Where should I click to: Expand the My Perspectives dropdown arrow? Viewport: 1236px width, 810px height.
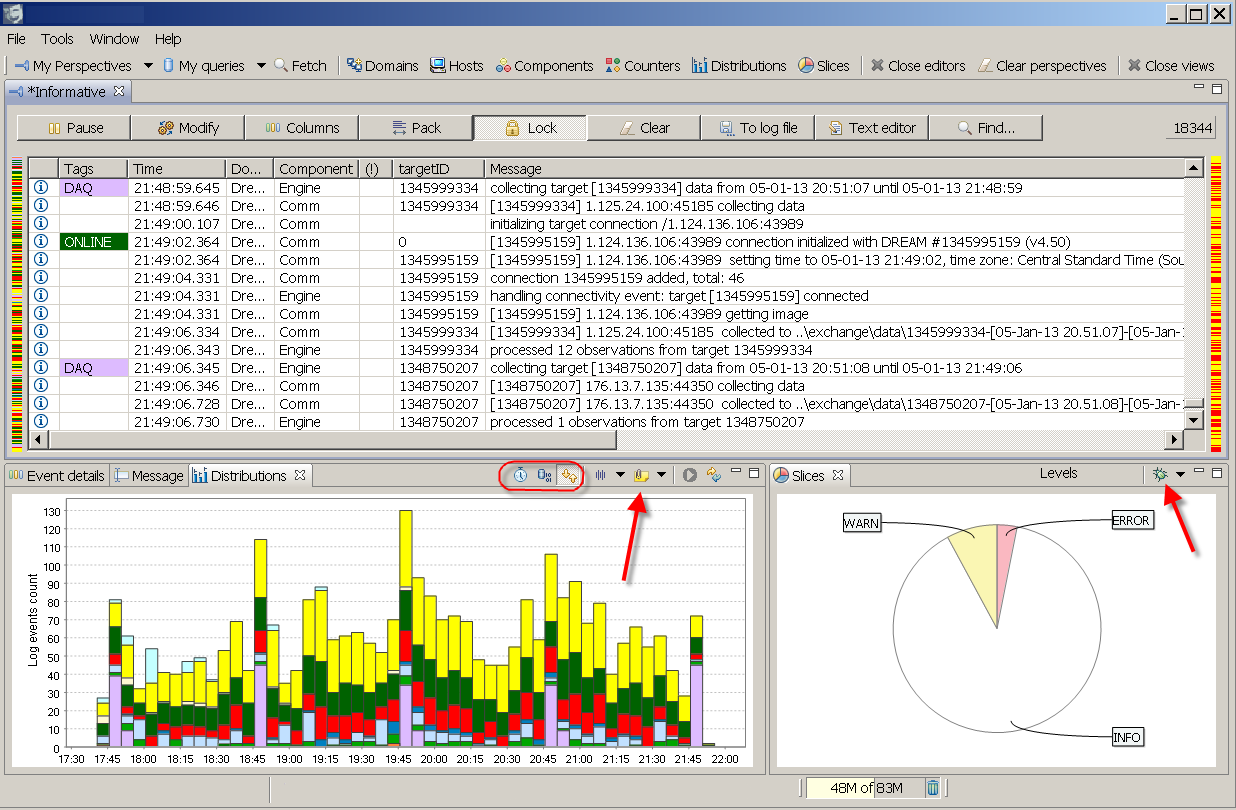coord(148,66)
